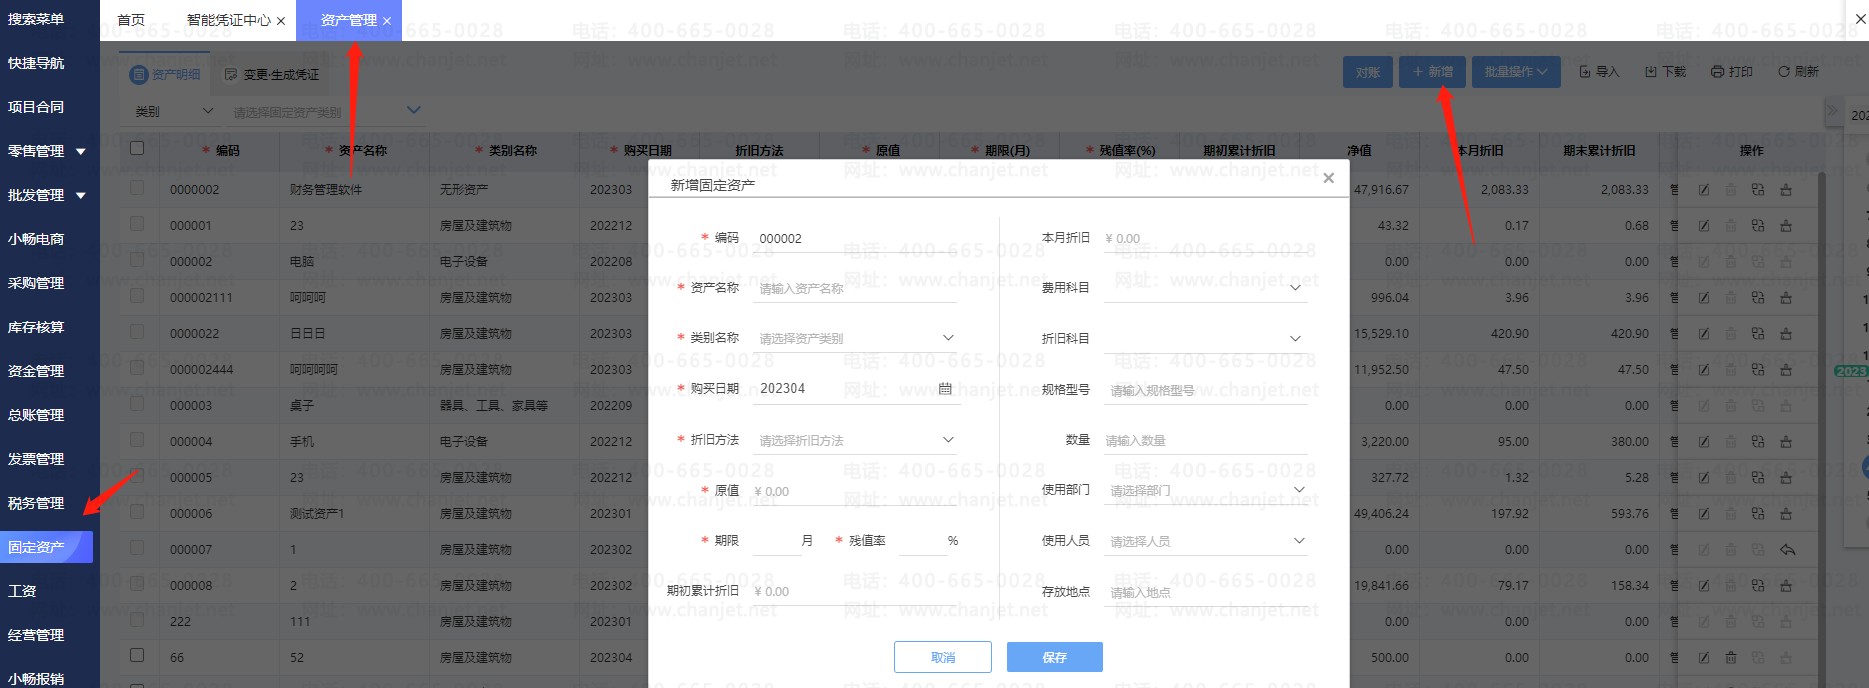Click the 资产名称 input field
This screenshot has height=688, width=1869.
coord(856,288)
